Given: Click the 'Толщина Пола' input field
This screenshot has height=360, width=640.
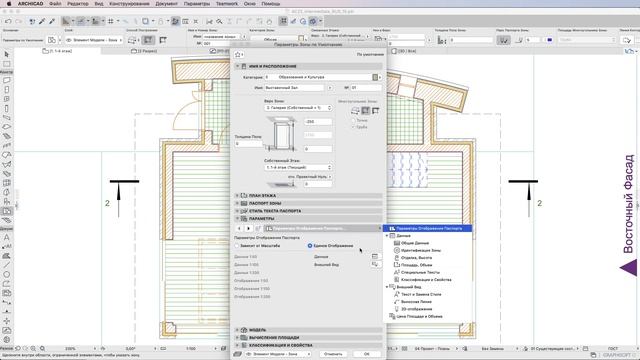Looking at the screenshot, I should (248, 144).
